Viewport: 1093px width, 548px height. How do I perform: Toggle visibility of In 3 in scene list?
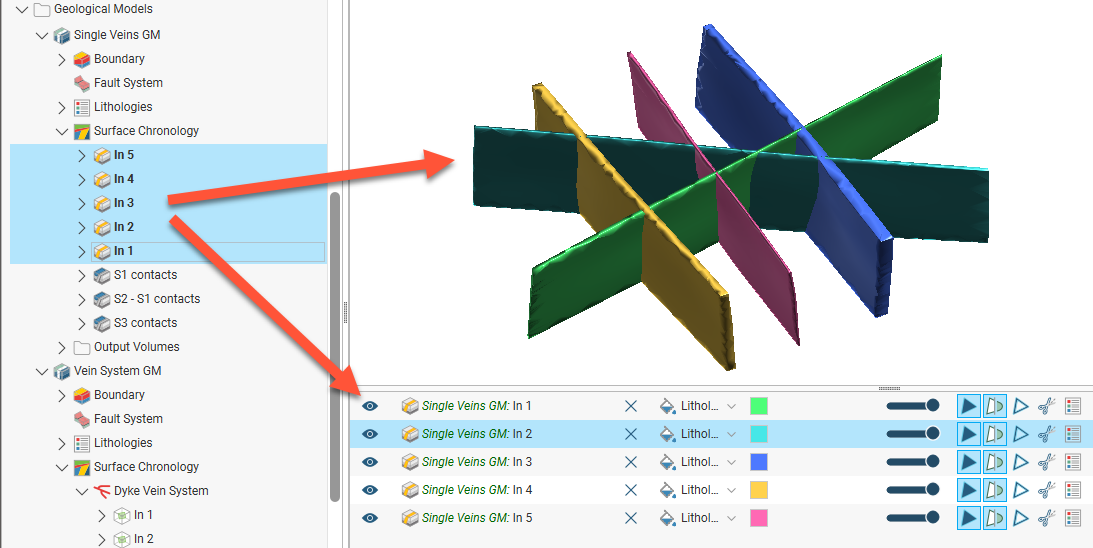coord(370,462)
